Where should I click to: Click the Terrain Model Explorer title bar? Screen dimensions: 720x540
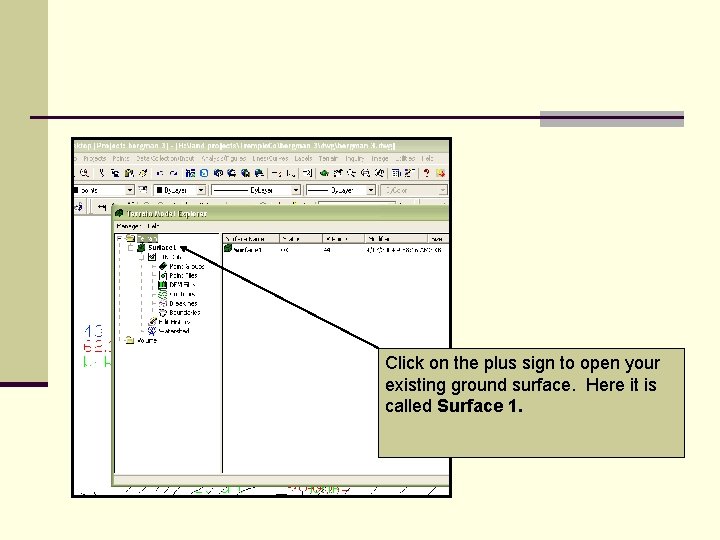point(280,213)
